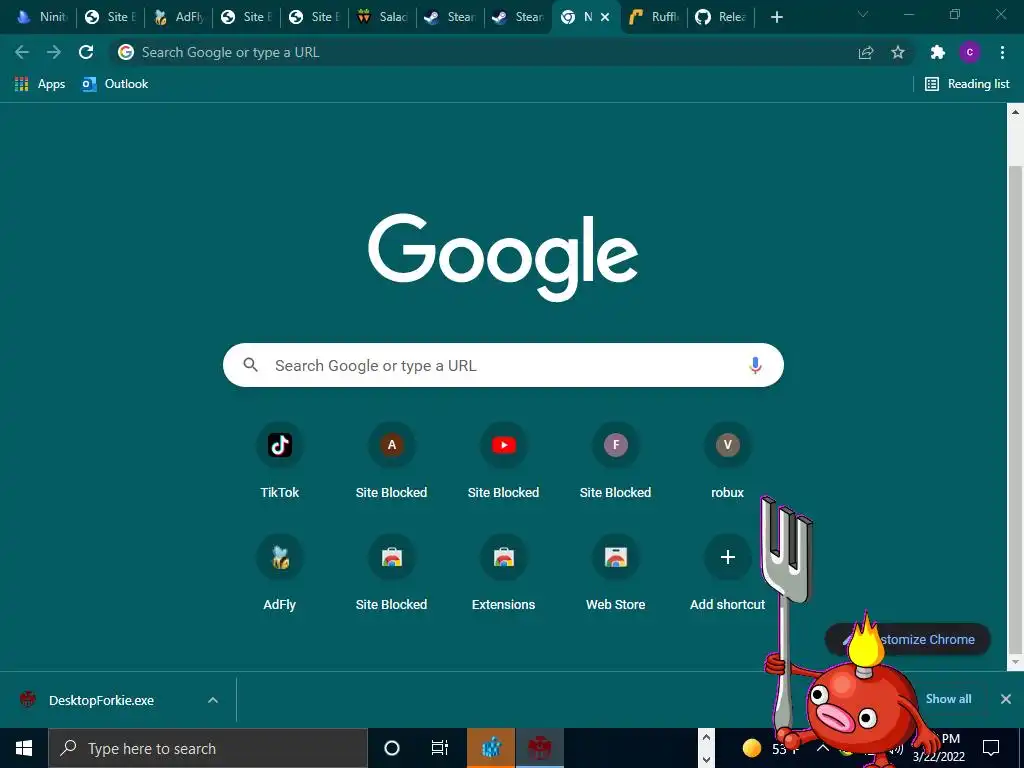Open the profile avatar labeled C
Screen dimensions: 1024x768
(970, 52)
